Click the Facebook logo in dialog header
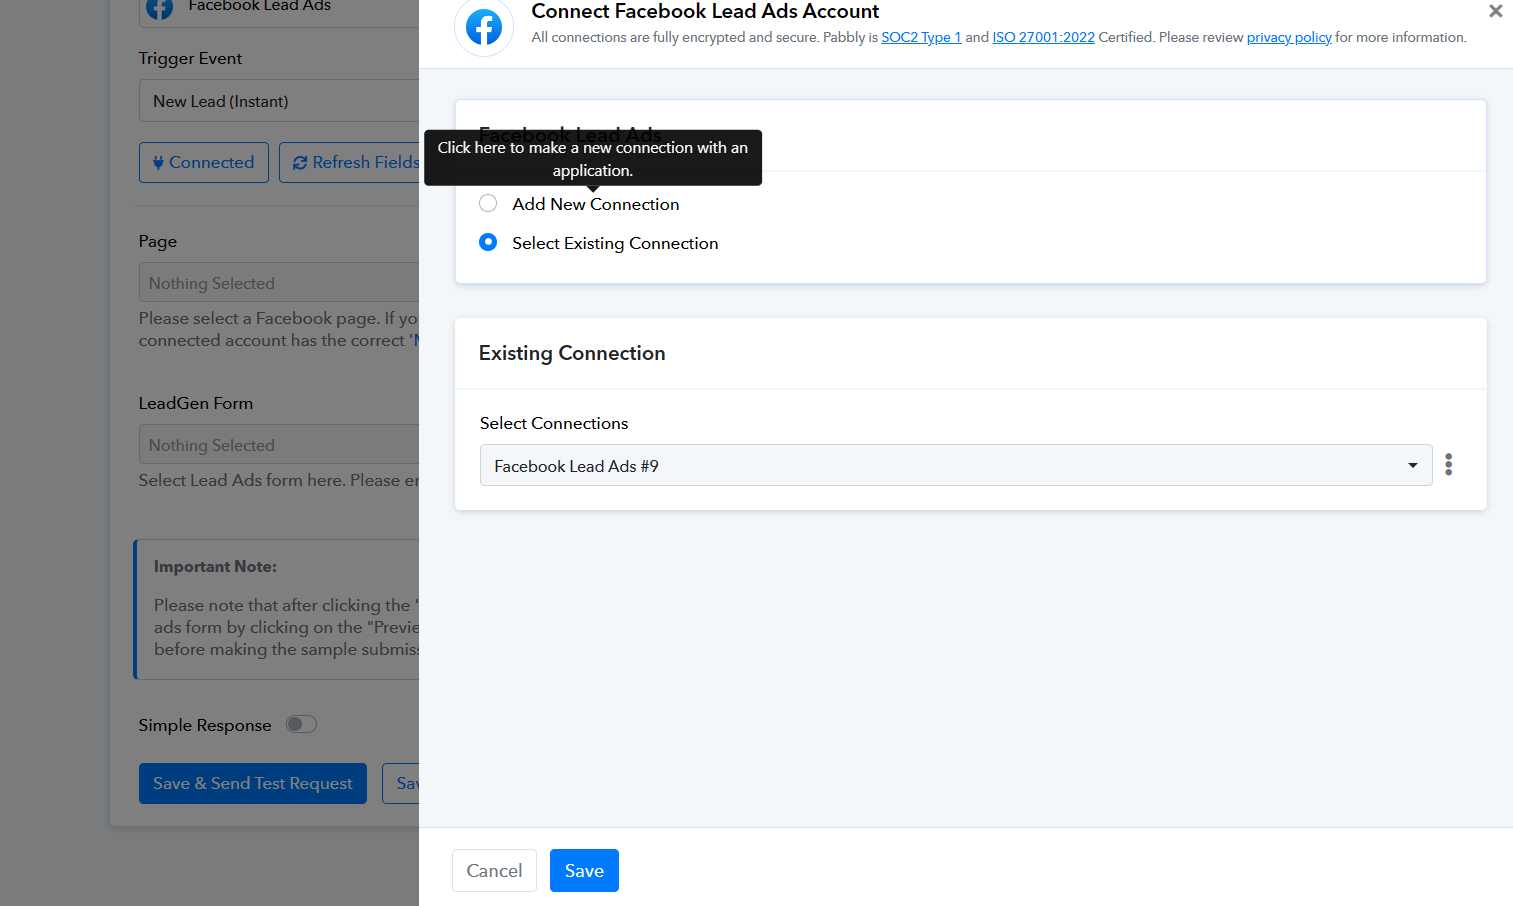This screenshot has height=906, width=1513. [x=484, y=27]
